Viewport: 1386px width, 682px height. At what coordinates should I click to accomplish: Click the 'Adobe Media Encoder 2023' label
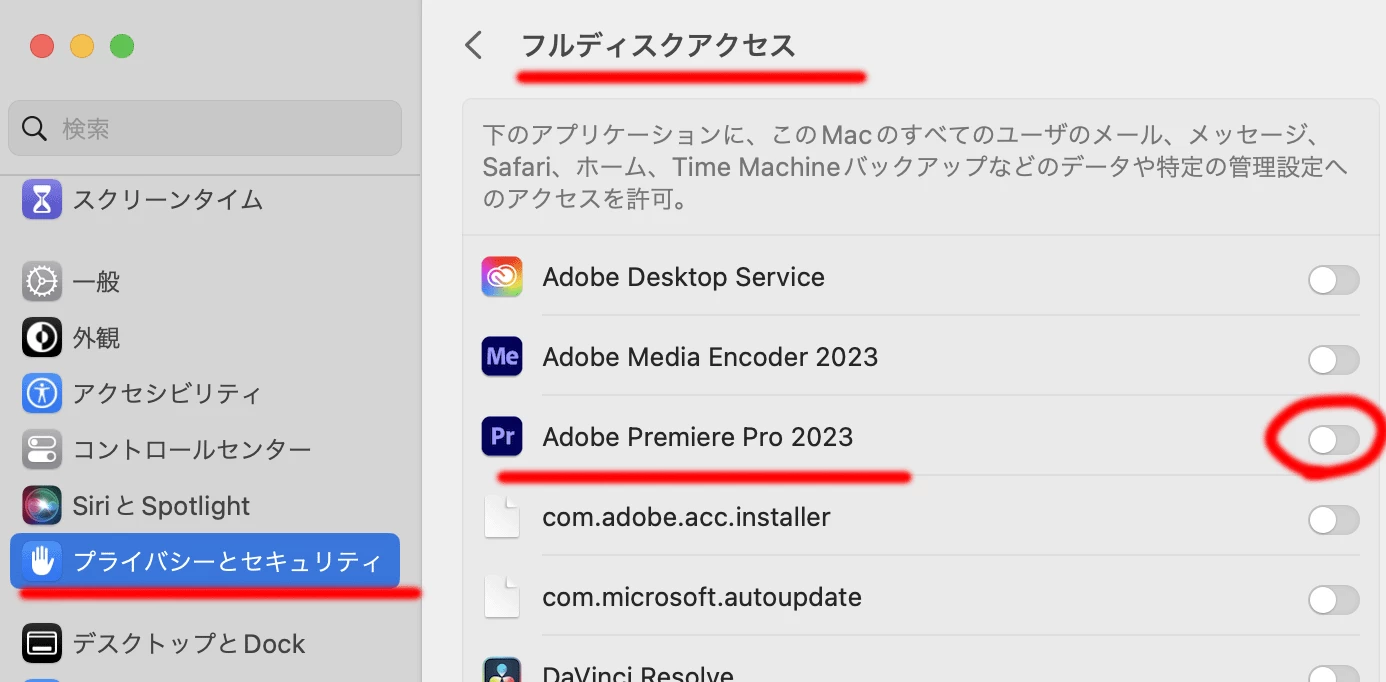tap(710, 357)
